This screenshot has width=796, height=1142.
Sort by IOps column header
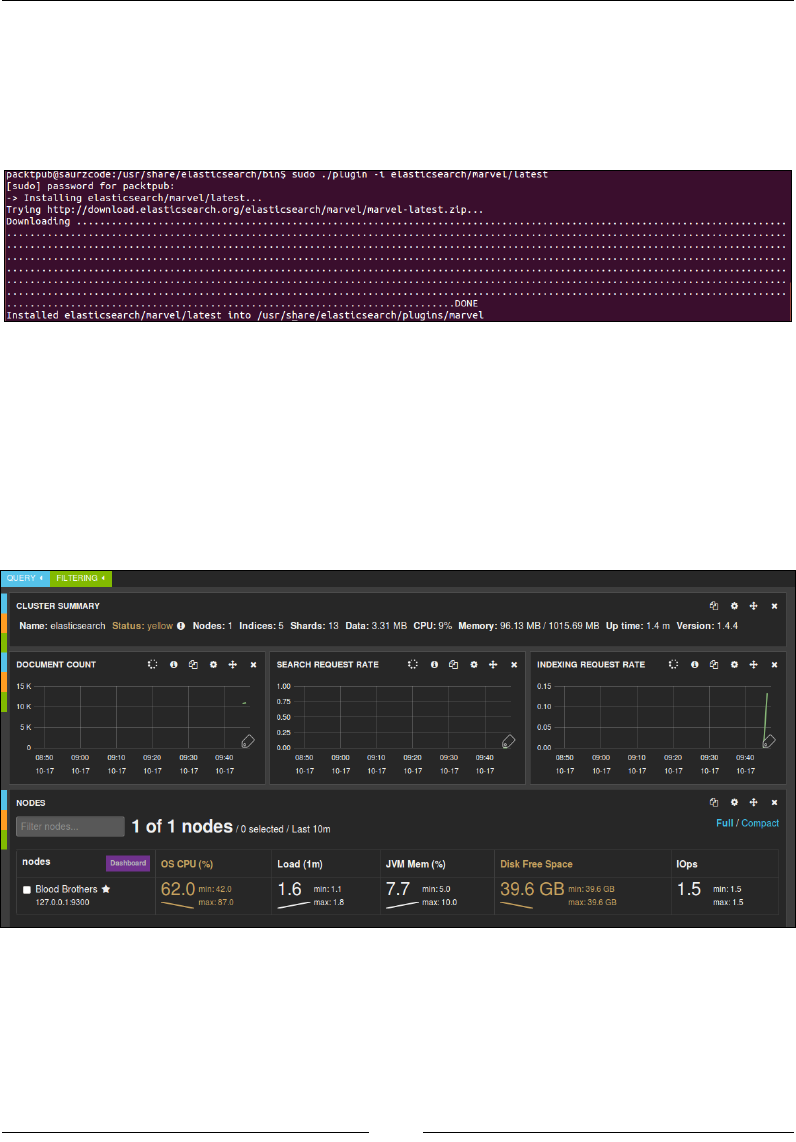tap(687, 864)
